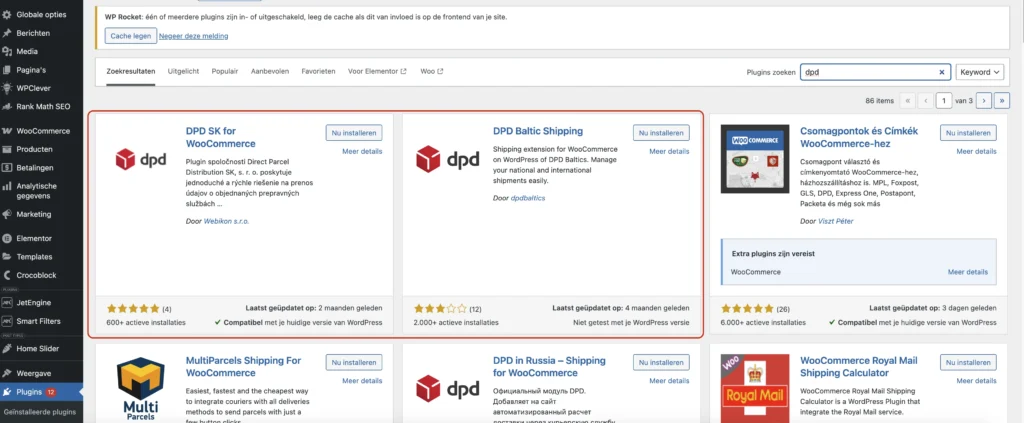Open WPClever lightbulb icon
The height and width of the screenshot is (423, 1024).
click(7, 87)
